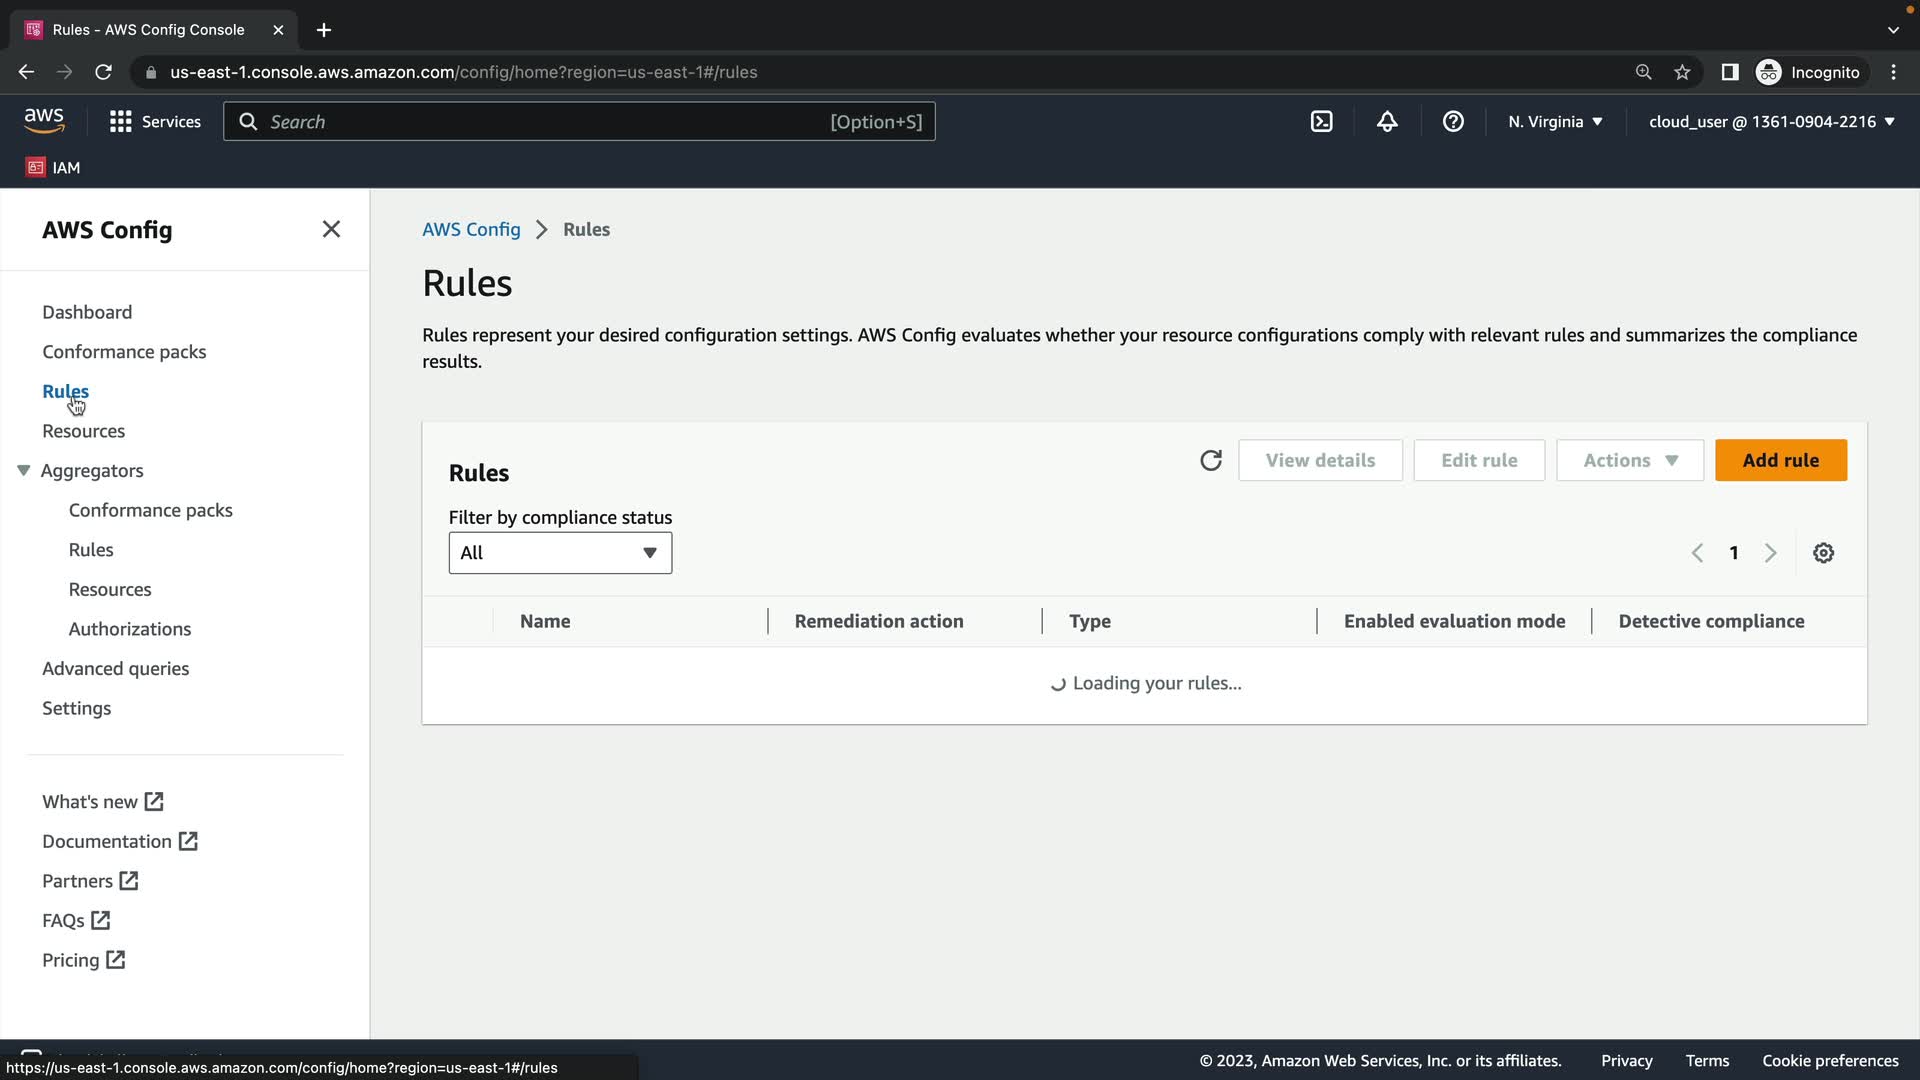Bookmark page with star icon
This screenshot has width=1920, height=1080.
[x=1682, y=72]
